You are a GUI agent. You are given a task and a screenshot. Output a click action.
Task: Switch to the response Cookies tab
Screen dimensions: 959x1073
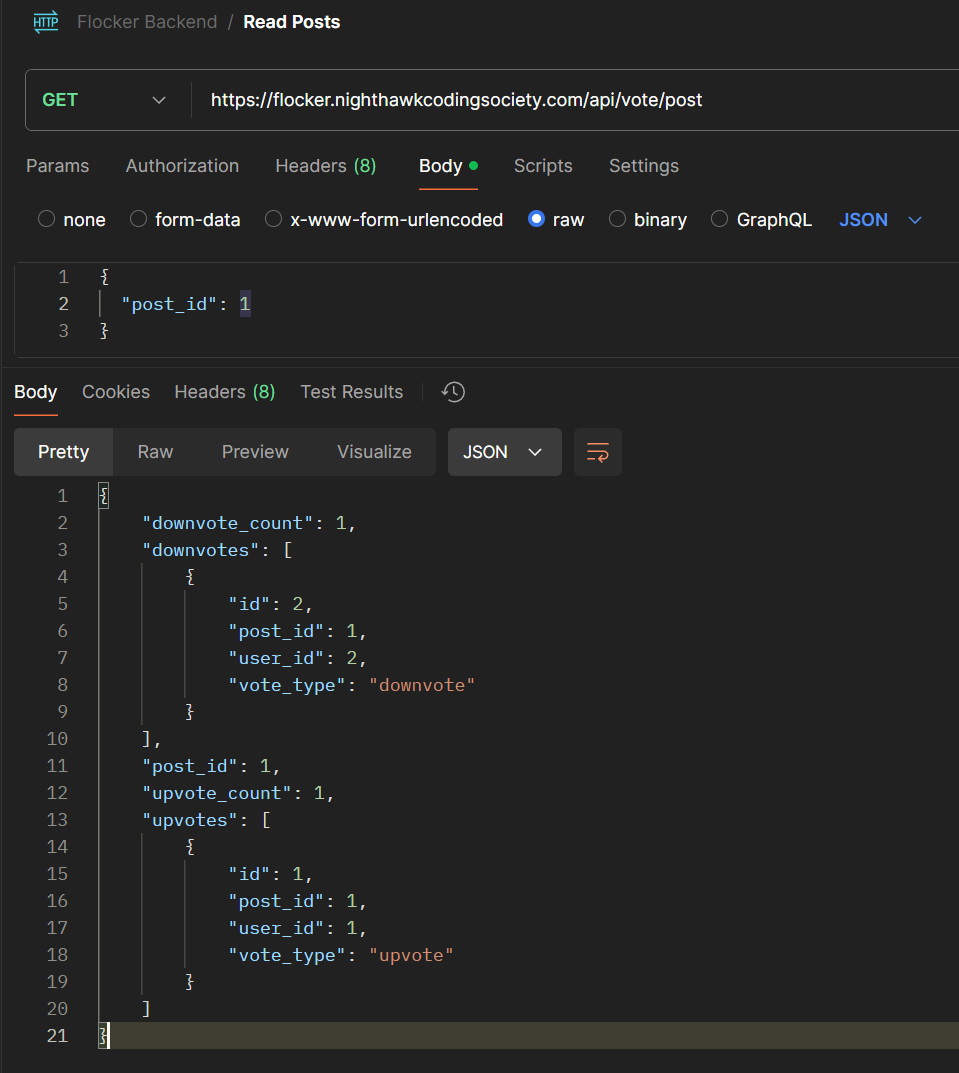pyautogui.click(x=116, y=392)
